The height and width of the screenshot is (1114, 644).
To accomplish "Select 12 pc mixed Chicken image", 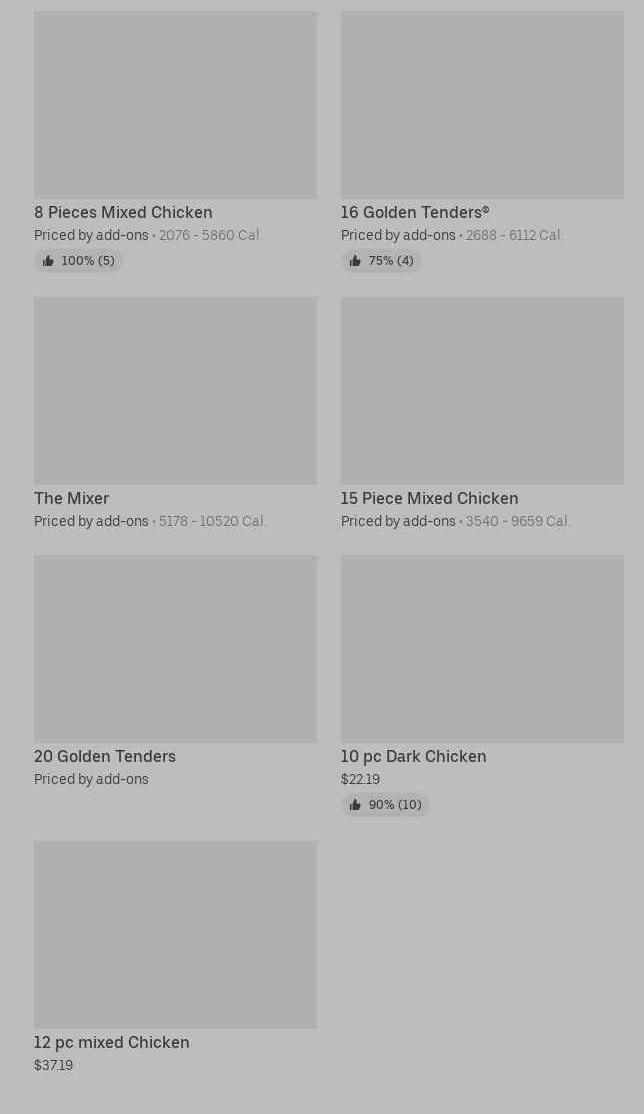I will tap(175, 934).
